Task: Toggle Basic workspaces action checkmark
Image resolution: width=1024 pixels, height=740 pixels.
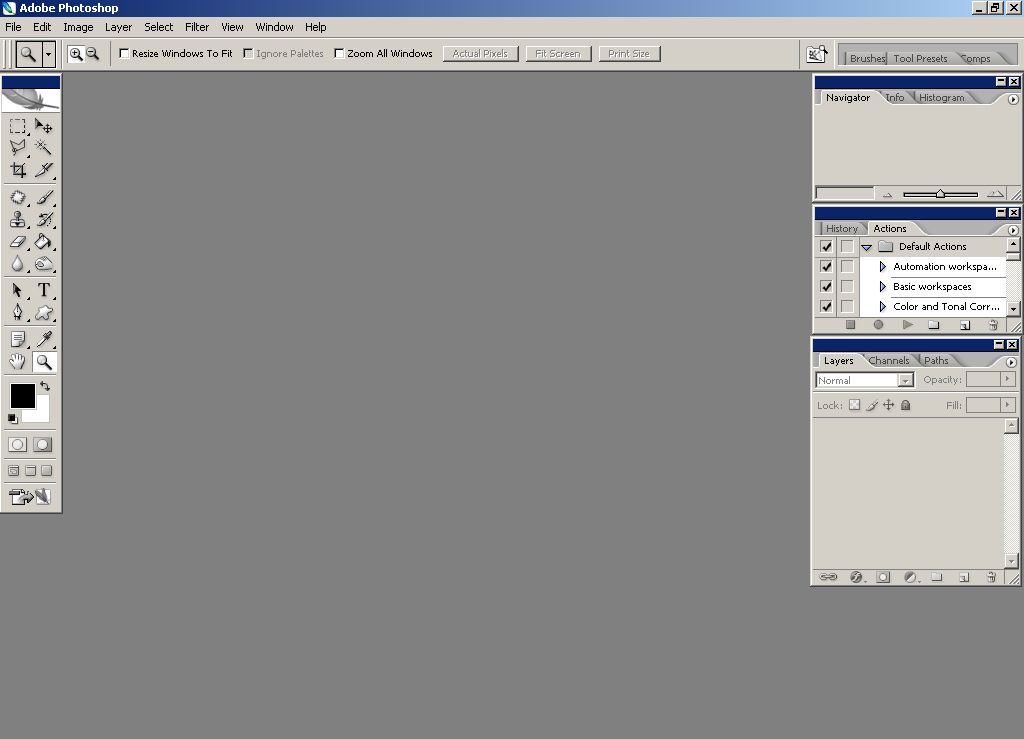Action: [x=826, y=287]
